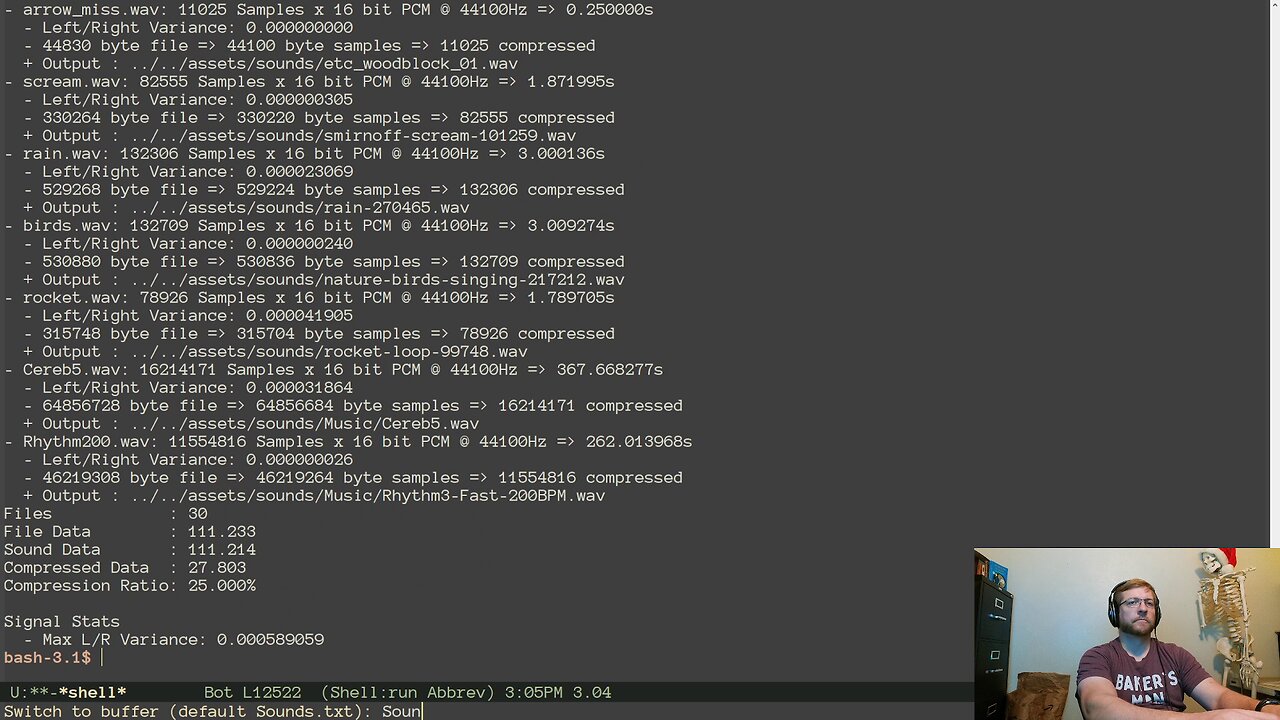Screen dimensions: 1280x720
Task: Click the Variance 0.000041905 line under rocket.wav
Action: (188, 315)
